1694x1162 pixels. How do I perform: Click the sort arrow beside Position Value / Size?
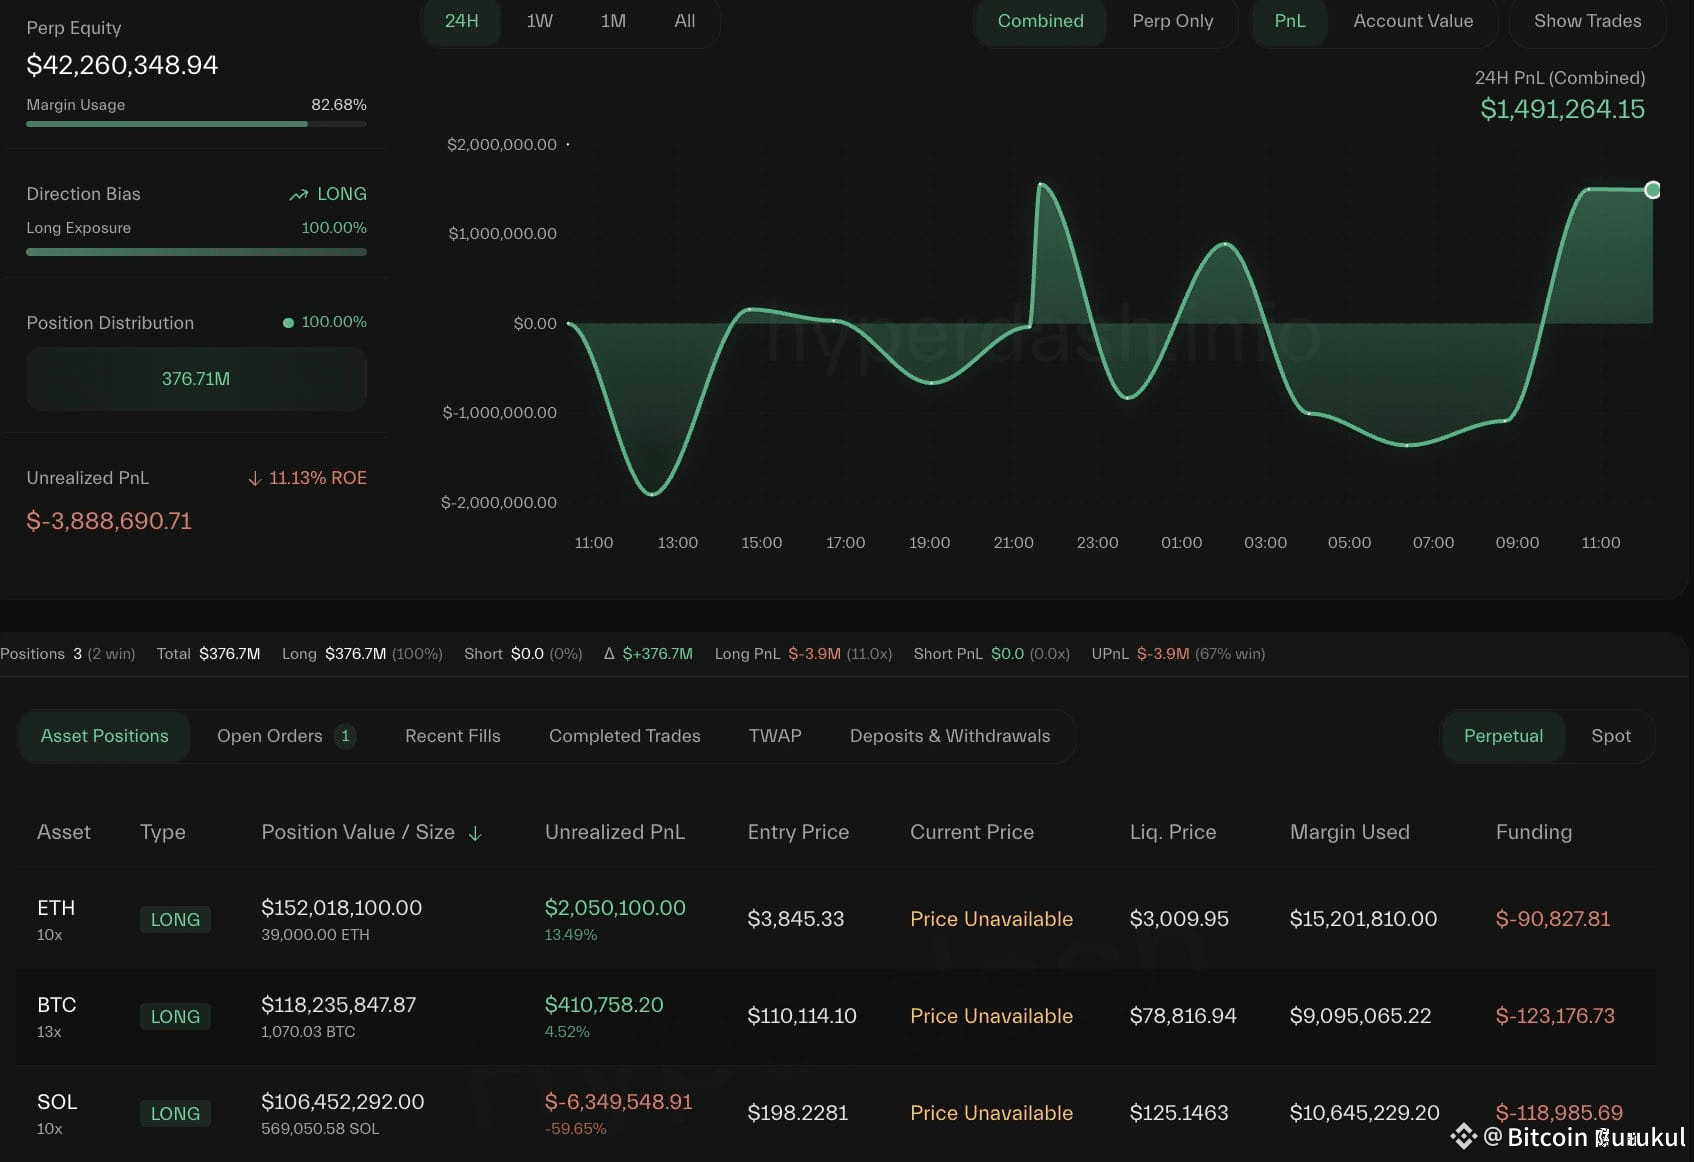coord(475,833)
